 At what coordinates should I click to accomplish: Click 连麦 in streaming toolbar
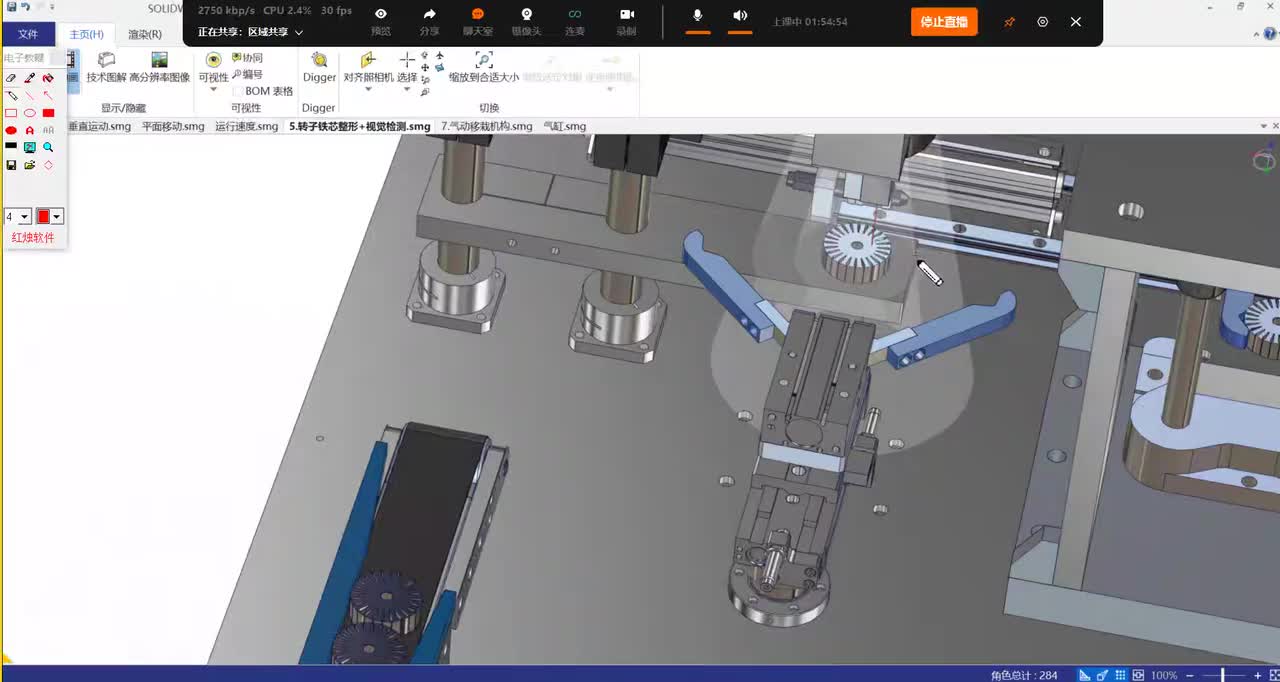[x=575, y=21]
